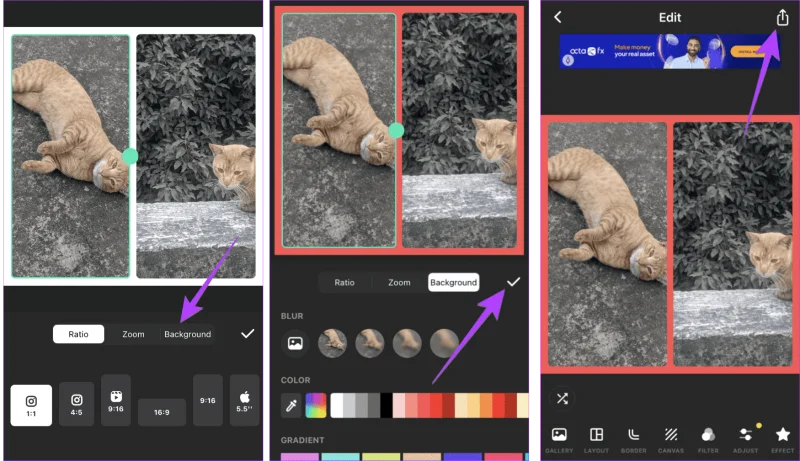Screen dimensions: 800x461
Task: Pick the first, least-blurred background thumbnail
Action: (332, 343)
